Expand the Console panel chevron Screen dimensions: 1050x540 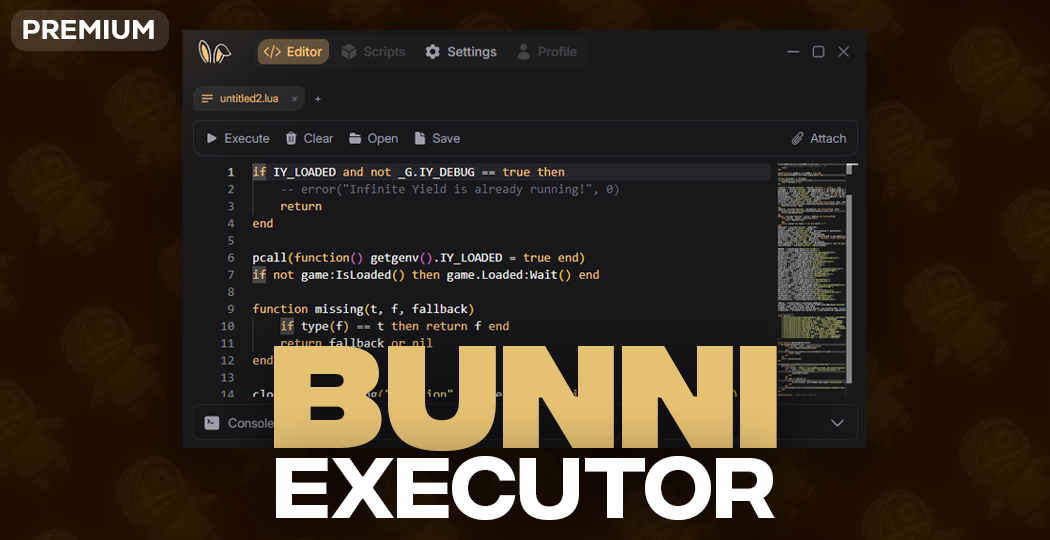click(837, 423)
